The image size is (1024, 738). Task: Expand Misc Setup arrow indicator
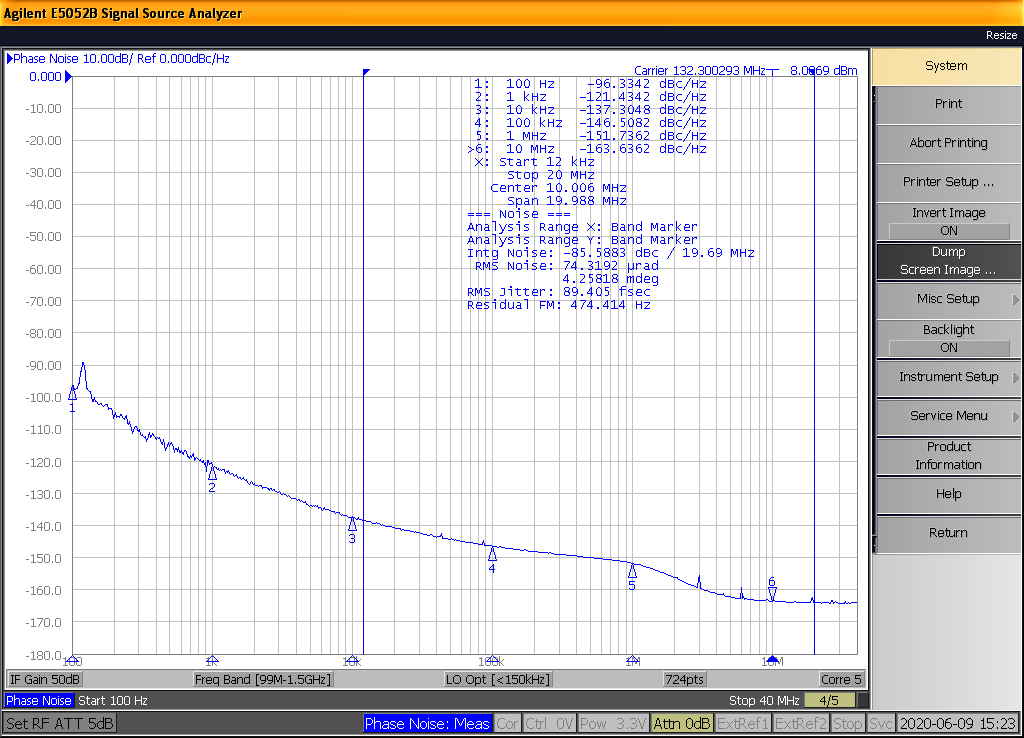click(1016, 300)
